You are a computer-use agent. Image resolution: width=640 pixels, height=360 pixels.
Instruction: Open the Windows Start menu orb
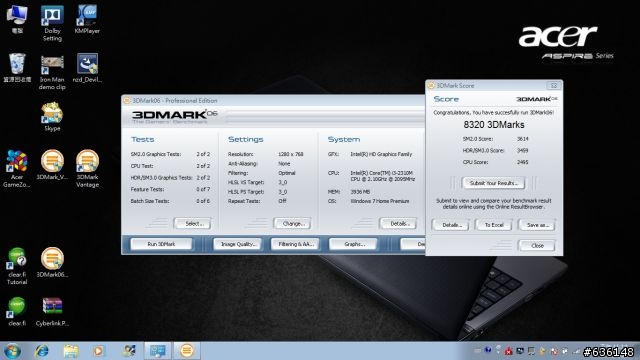[12, 351]
